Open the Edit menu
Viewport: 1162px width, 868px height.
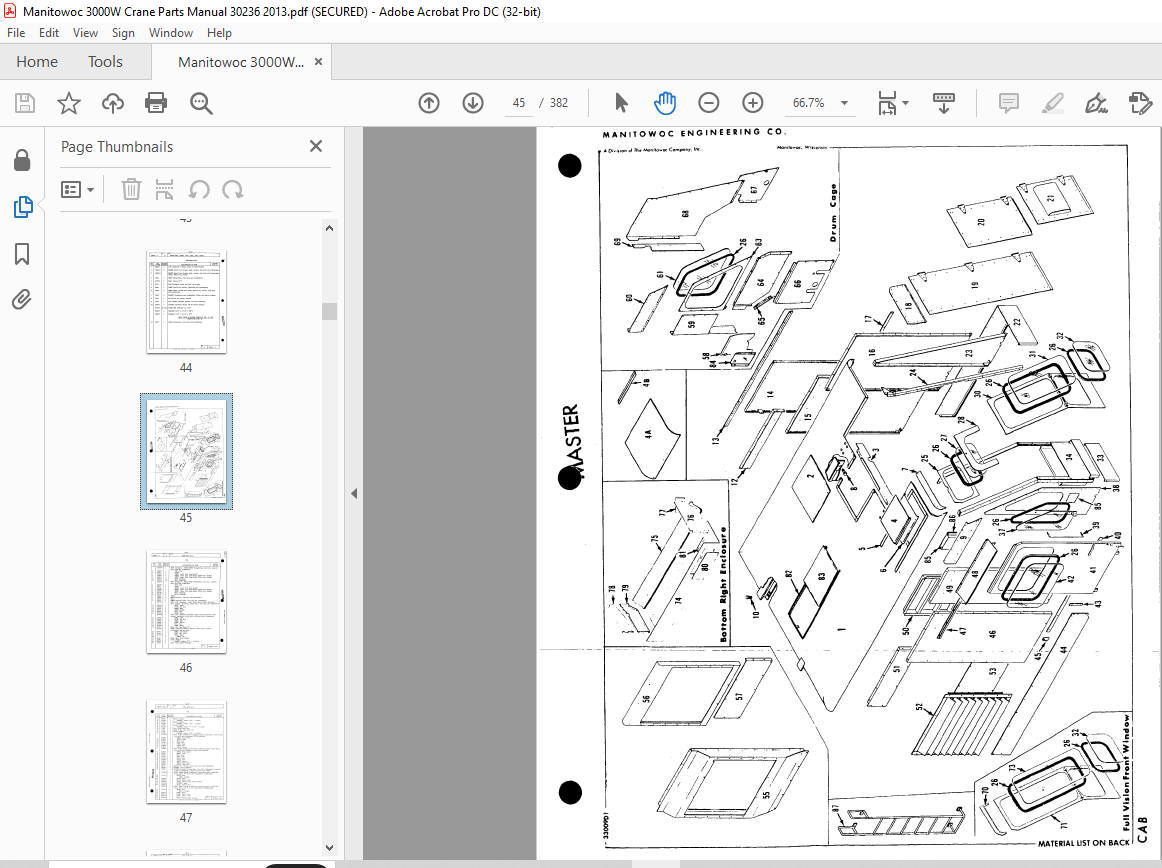(x=49, y=33)
